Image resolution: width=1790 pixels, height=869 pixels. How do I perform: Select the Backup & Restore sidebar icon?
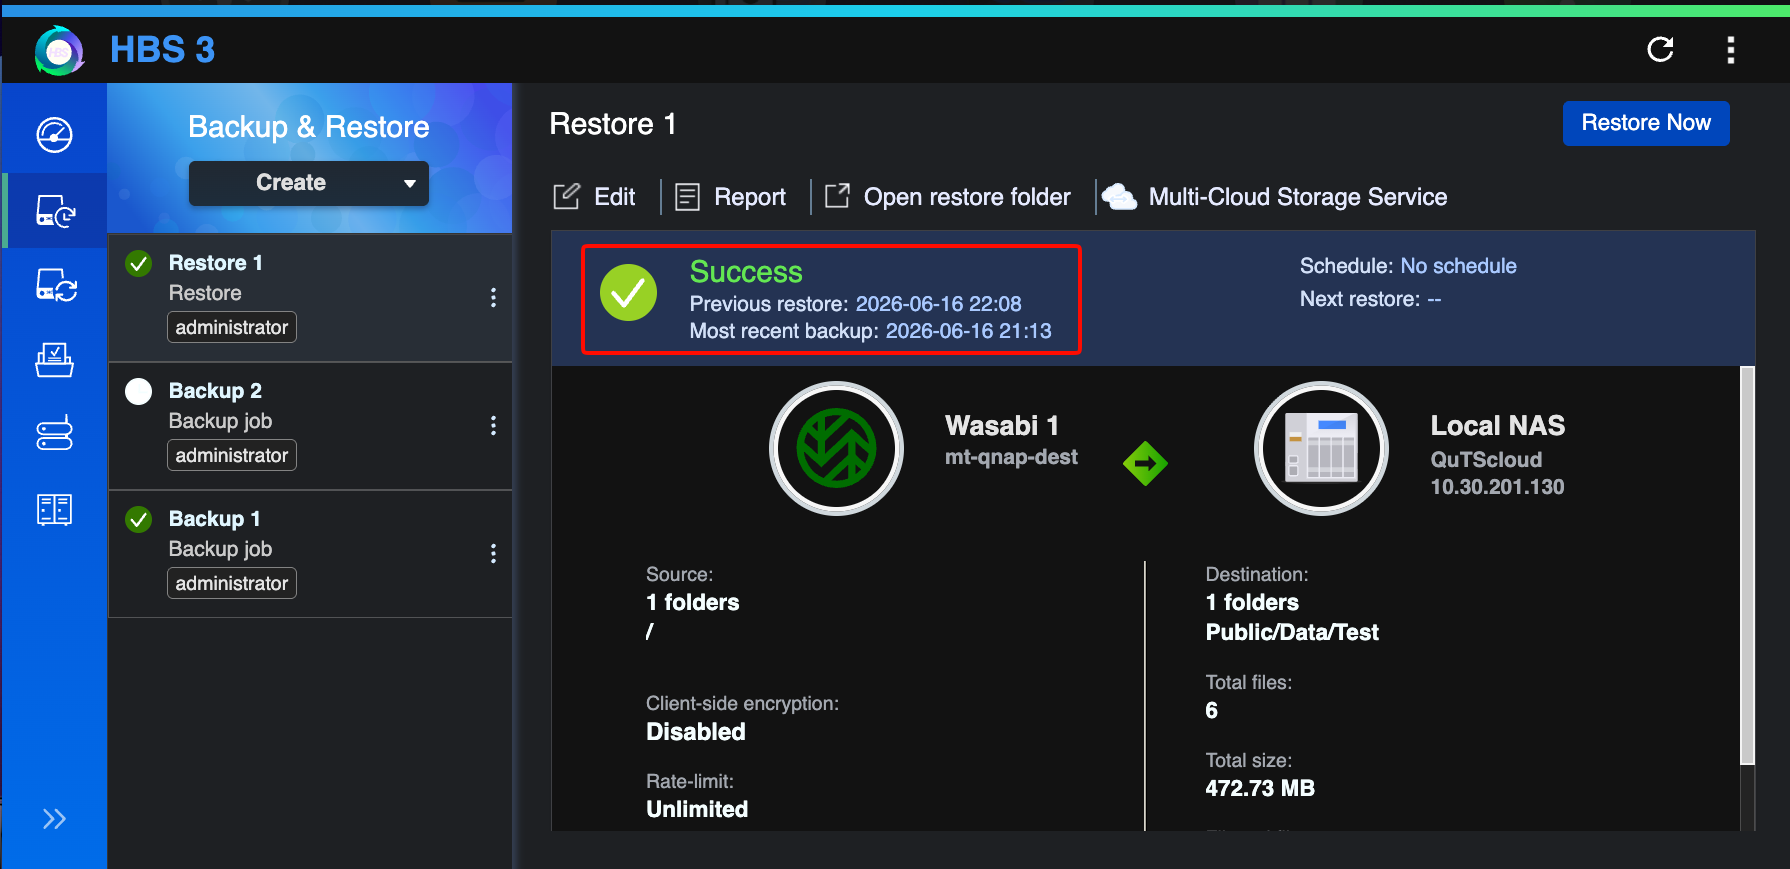[55, 211]
